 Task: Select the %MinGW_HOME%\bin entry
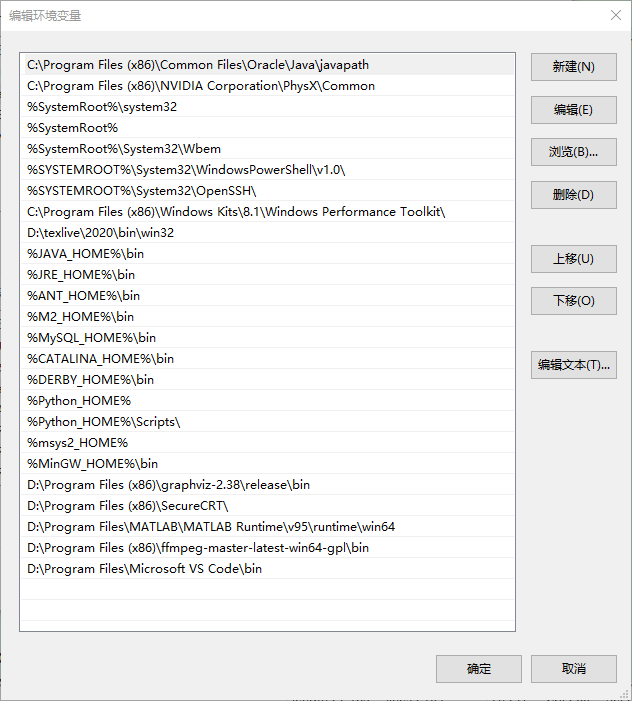point(267,464)
